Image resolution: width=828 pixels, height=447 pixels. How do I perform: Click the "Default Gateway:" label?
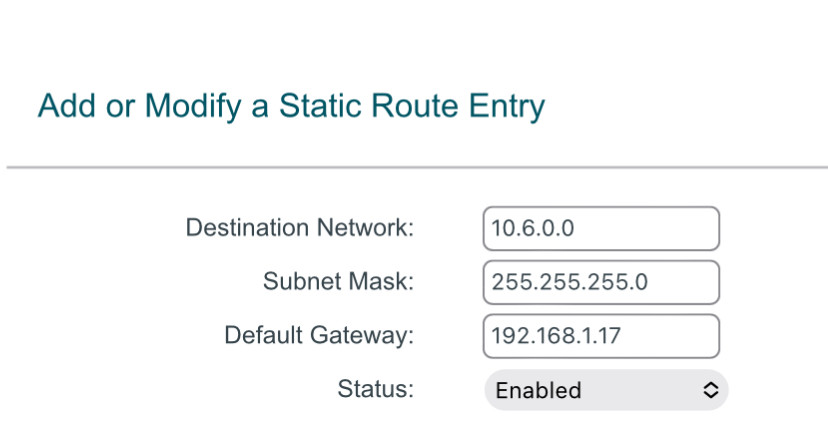(318, 336)
